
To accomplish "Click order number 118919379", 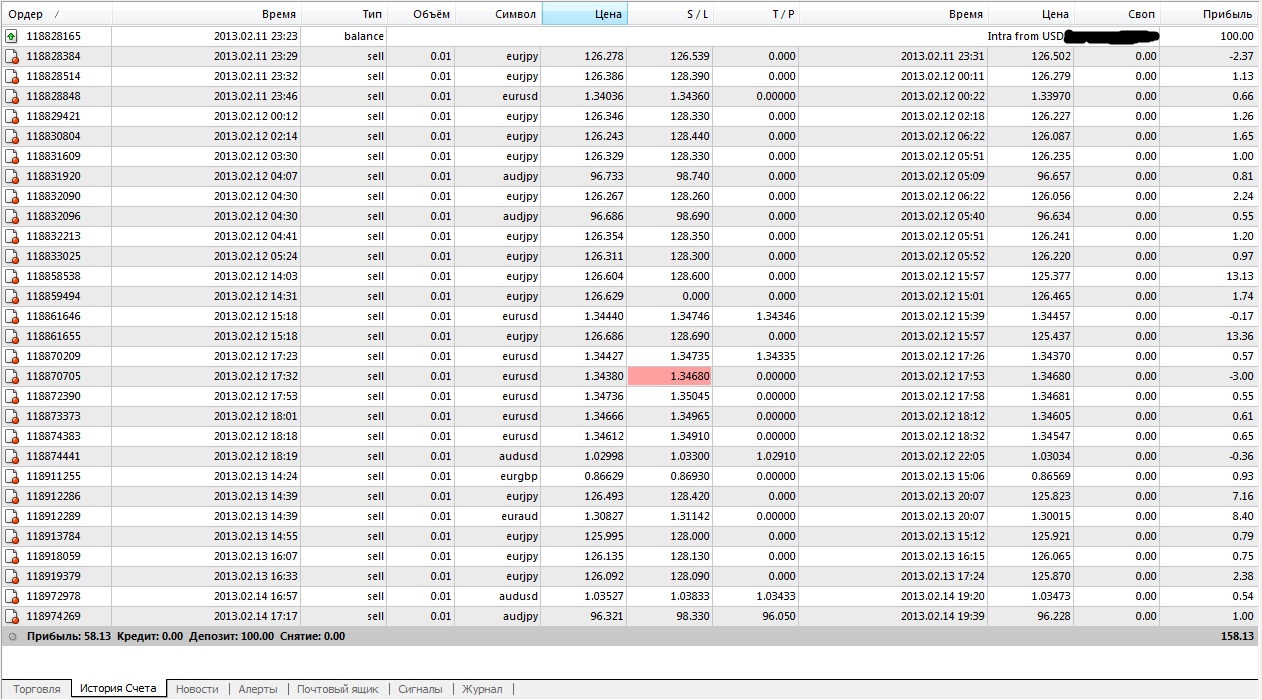I will (x=53, y=576).
